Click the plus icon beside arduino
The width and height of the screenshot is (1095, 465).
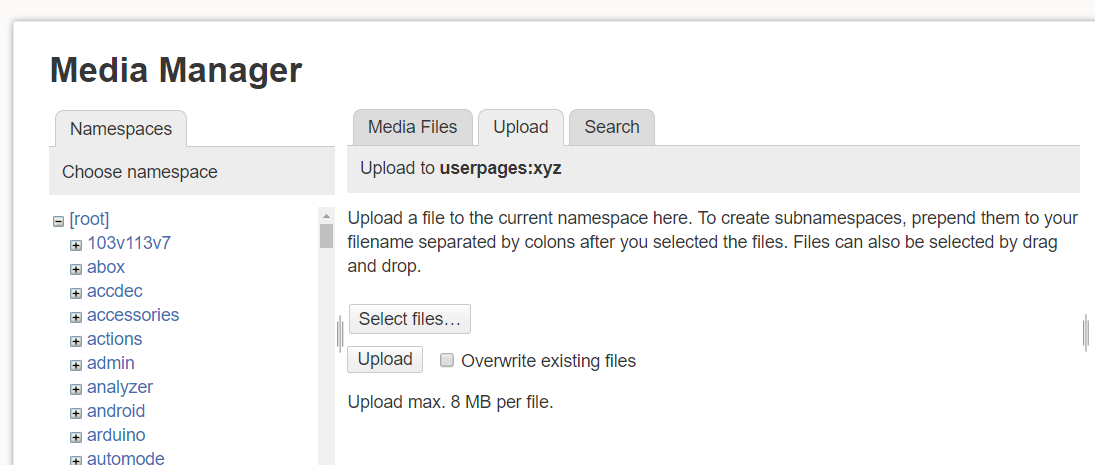(76, 437)
